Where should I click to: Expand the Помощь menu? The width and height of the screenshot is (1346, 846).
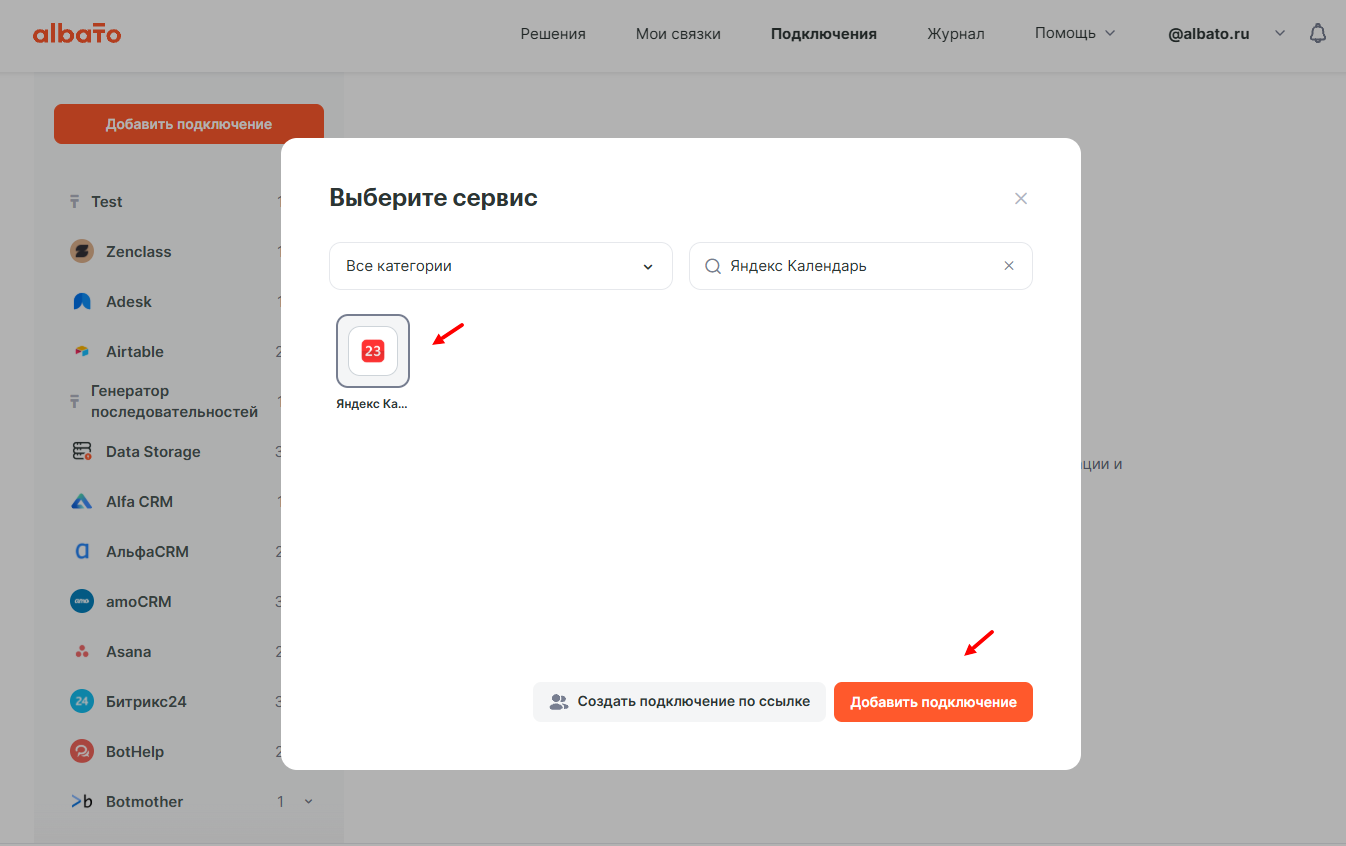1074,33
